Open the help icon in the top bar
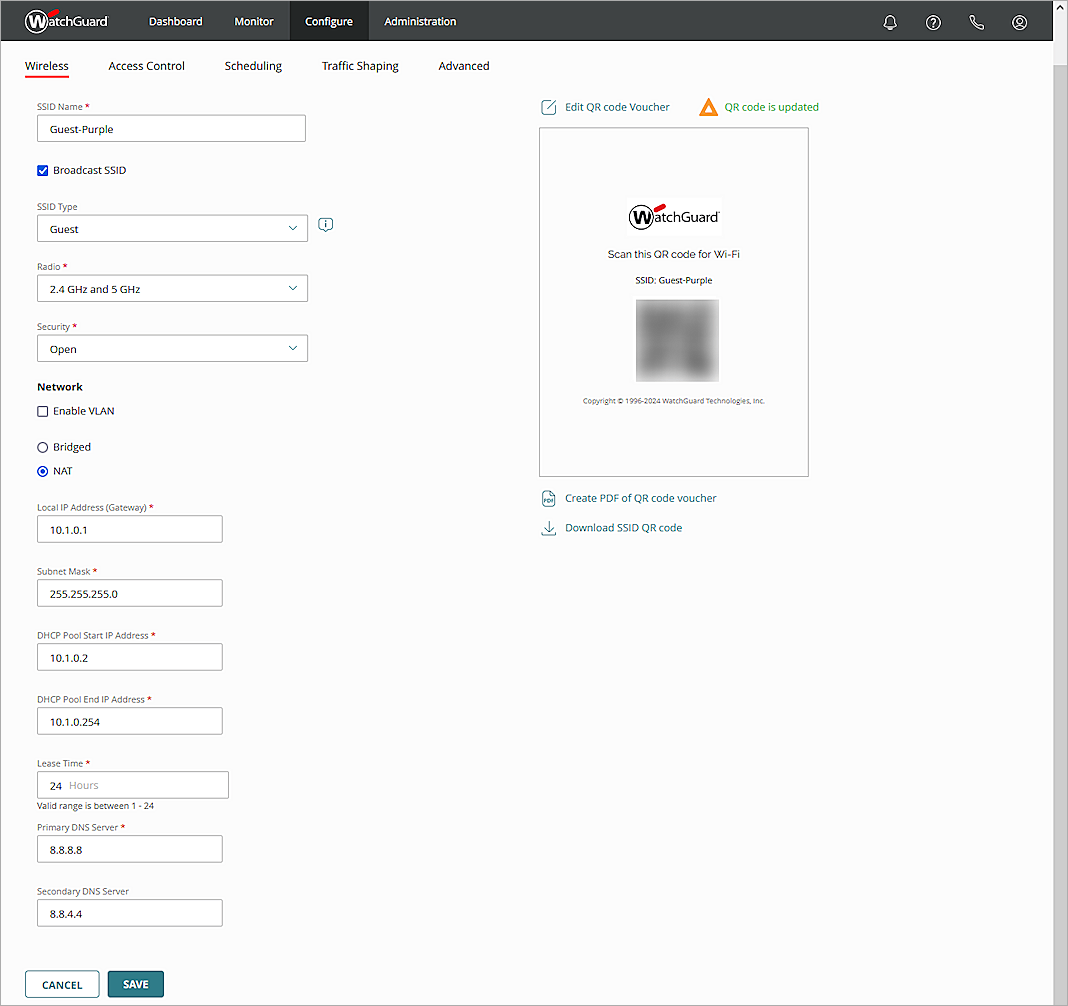The width and height of the screenshot is (1068, 1006). [x=933, y=21]
